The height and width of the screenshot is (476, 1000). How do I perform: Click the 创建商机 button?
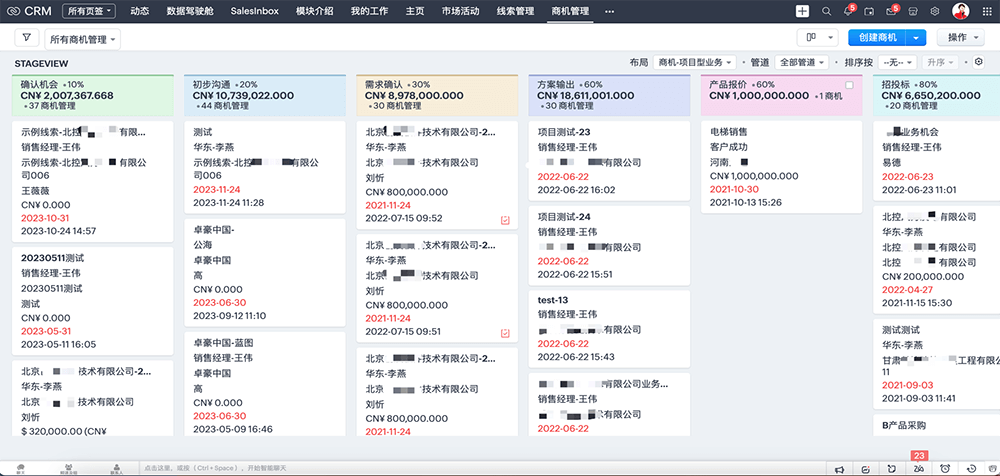[877, 38]
